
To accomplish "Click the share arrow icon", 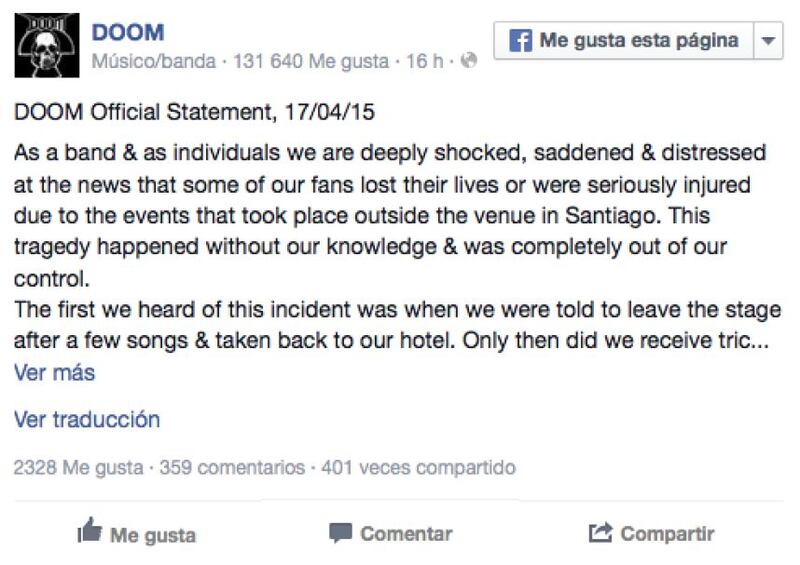I will pyautogui.click(x=600, y=532).
